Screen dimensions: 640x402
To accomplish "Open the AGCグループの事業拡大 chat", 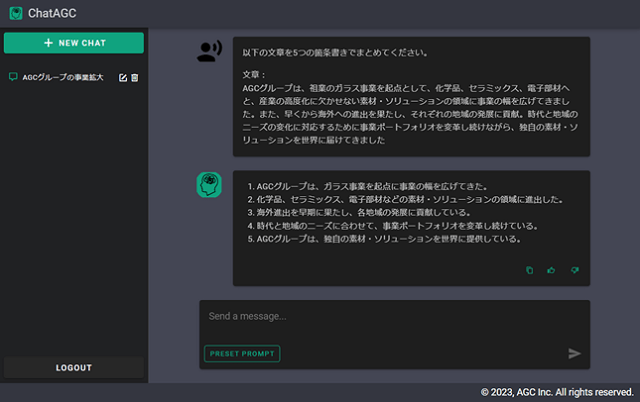I will pos(63,77).
